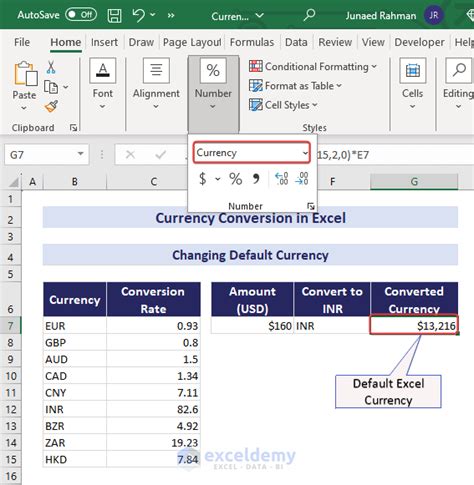This screenshot has width=474, height=485.
Task: Click the Converted Currency header cell
Action: pyautogui.click(x=414, y=300)
